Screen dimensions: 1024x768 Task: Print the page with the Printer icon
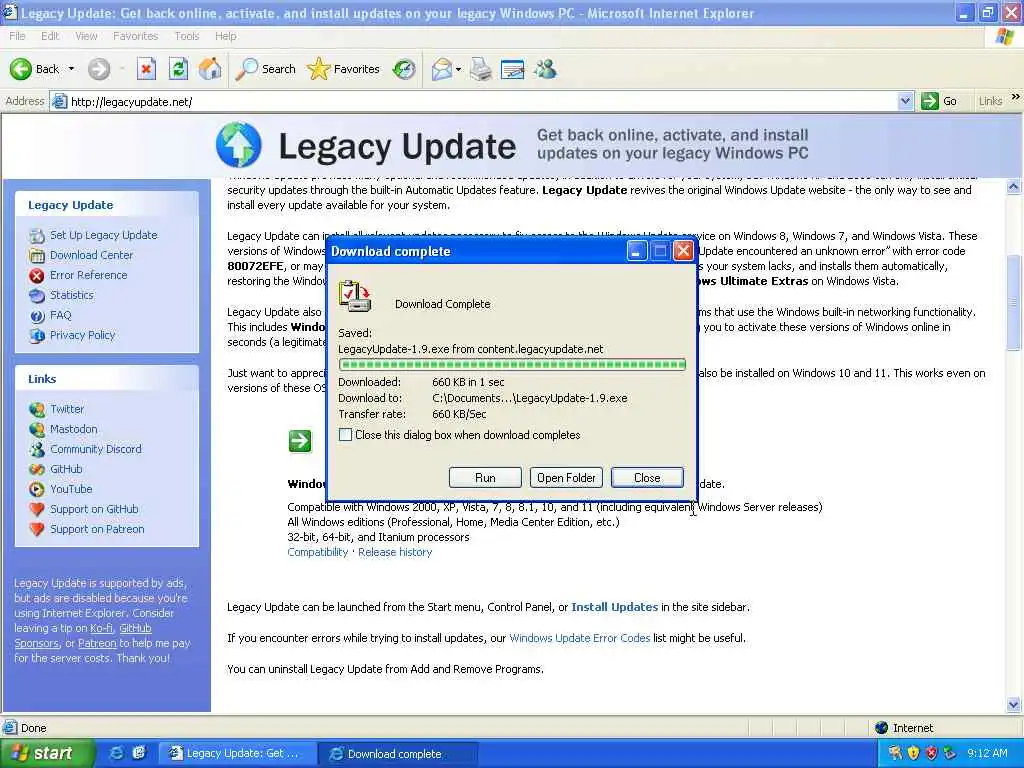tap(481, 69)
